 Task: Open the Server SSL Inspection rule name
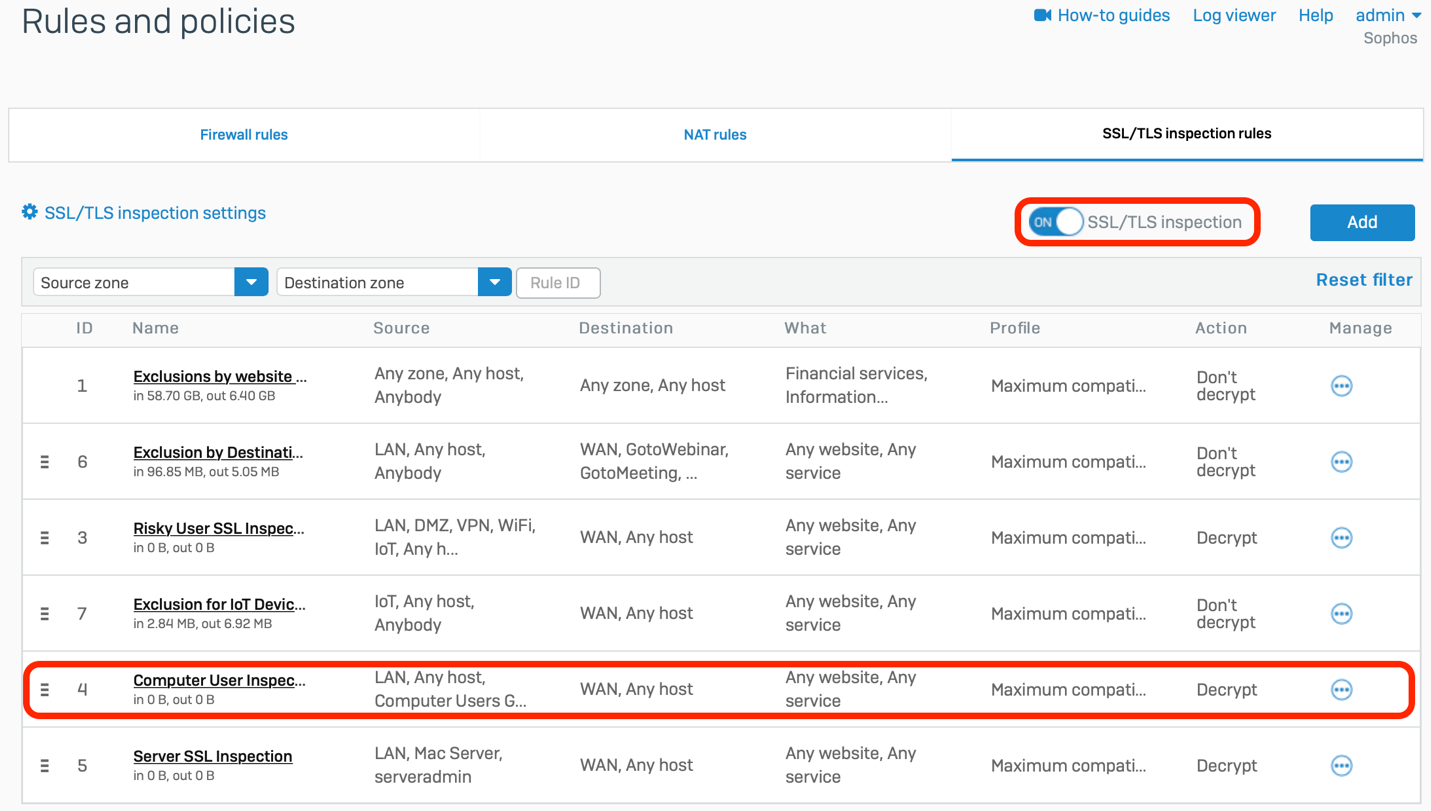[213, 756]
